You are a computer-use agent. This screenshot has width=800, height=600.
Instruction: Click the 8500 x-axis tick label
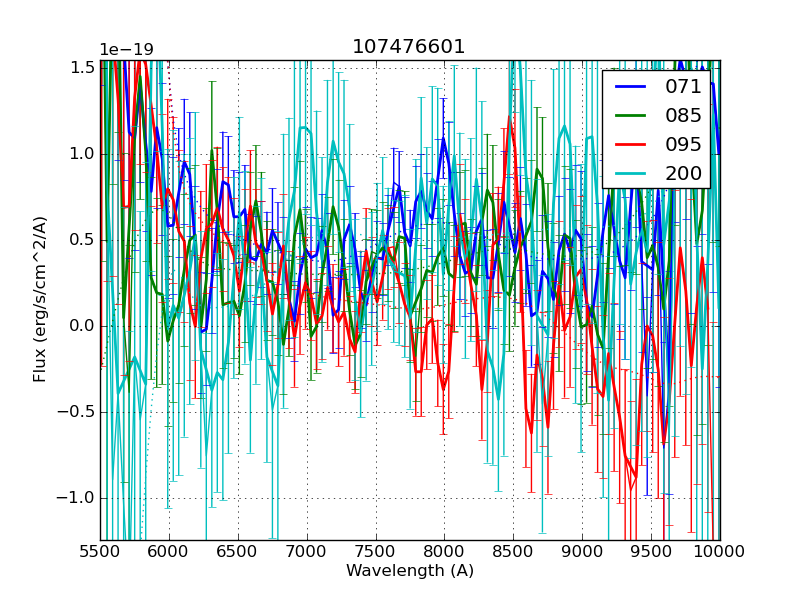click(513, 551)
